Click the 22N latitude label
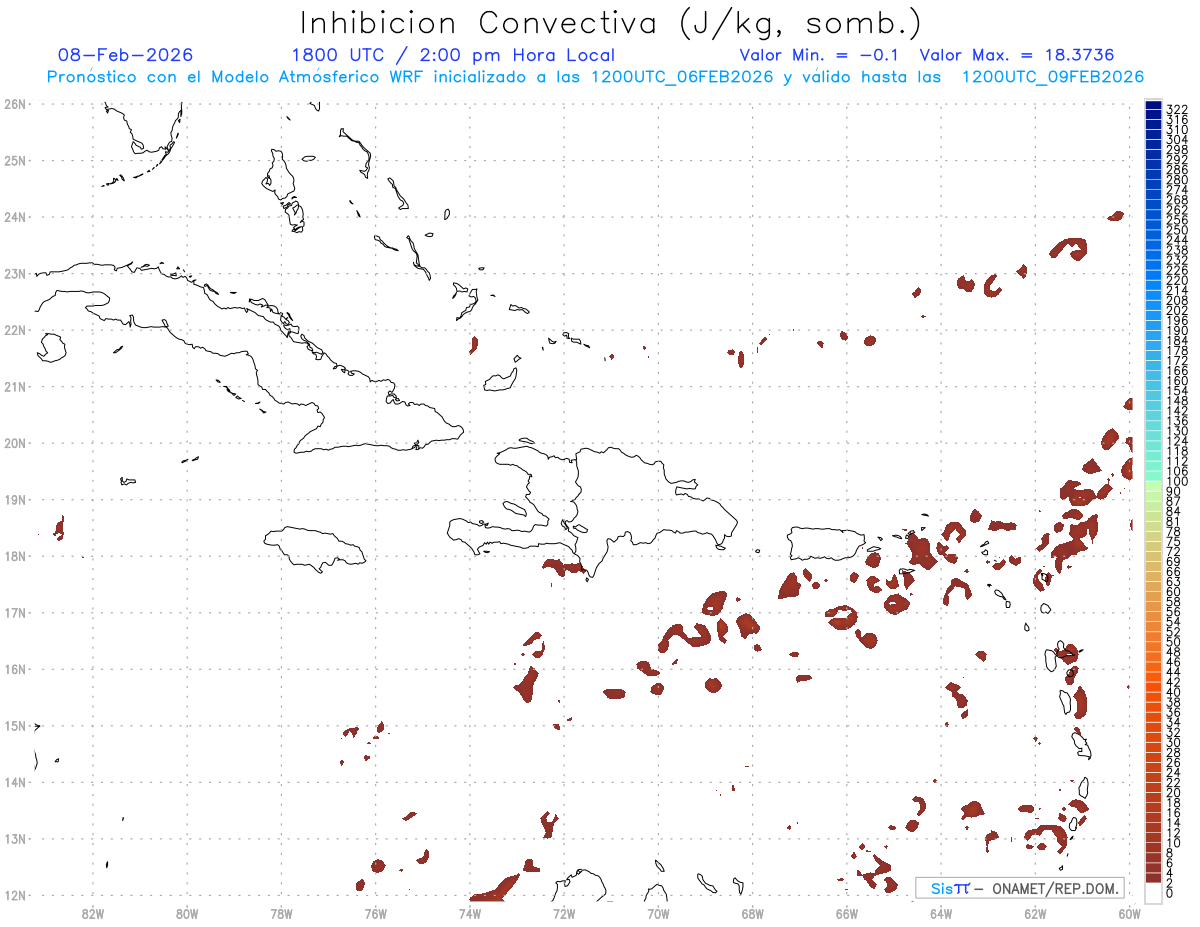 point(14,329)
